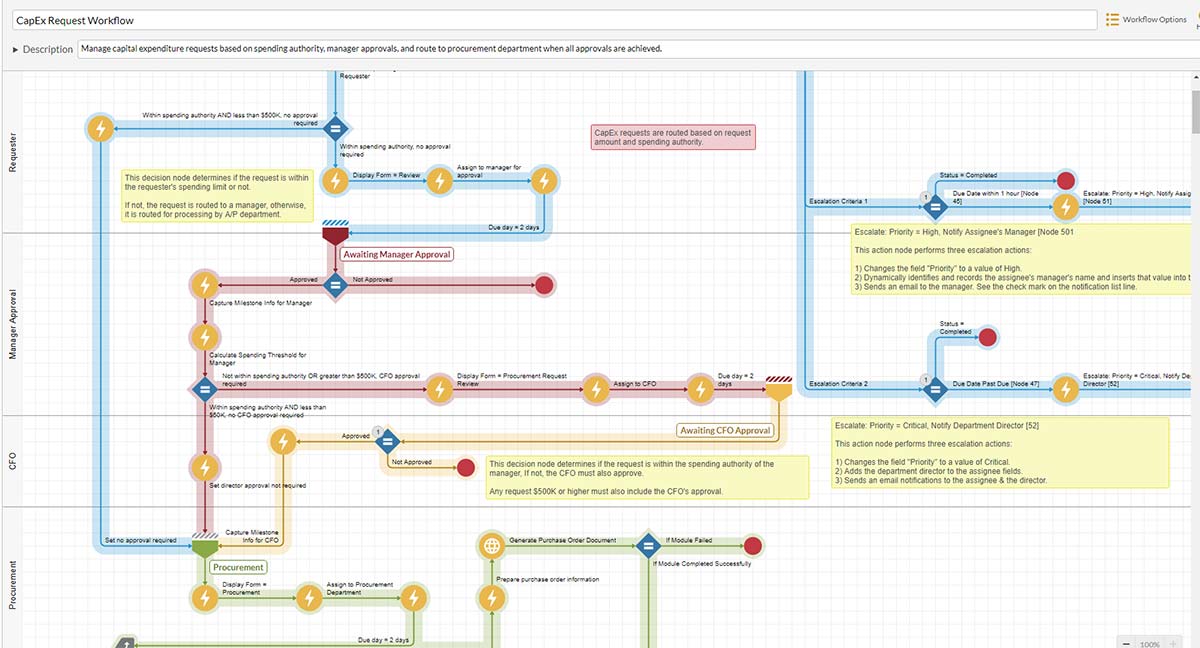
Task: Zoom out the canvas with minus button
Action: pyautogui.click(x=1128, y=644)
